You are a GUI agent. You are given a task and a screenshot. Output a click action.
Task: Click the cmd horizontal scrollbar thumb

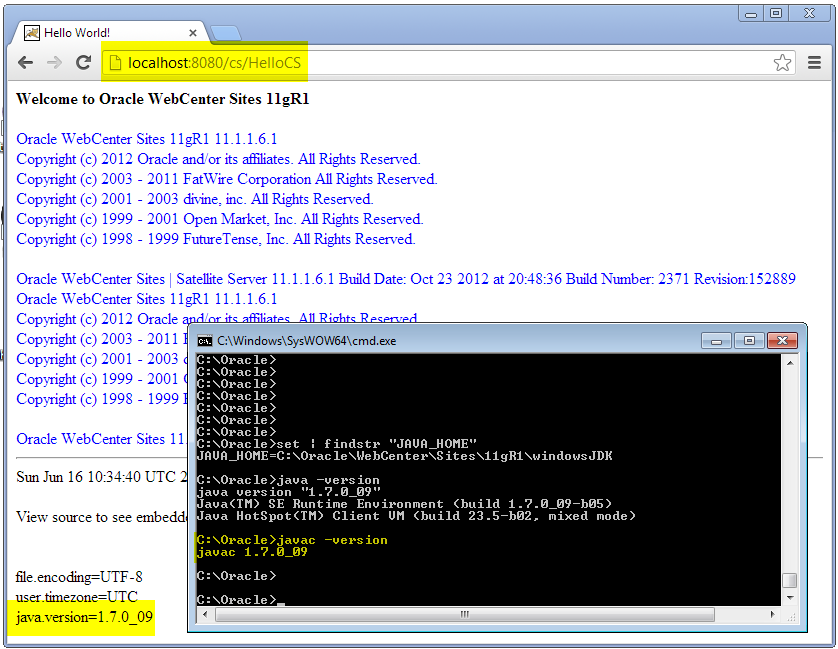(x=464, y=615)
